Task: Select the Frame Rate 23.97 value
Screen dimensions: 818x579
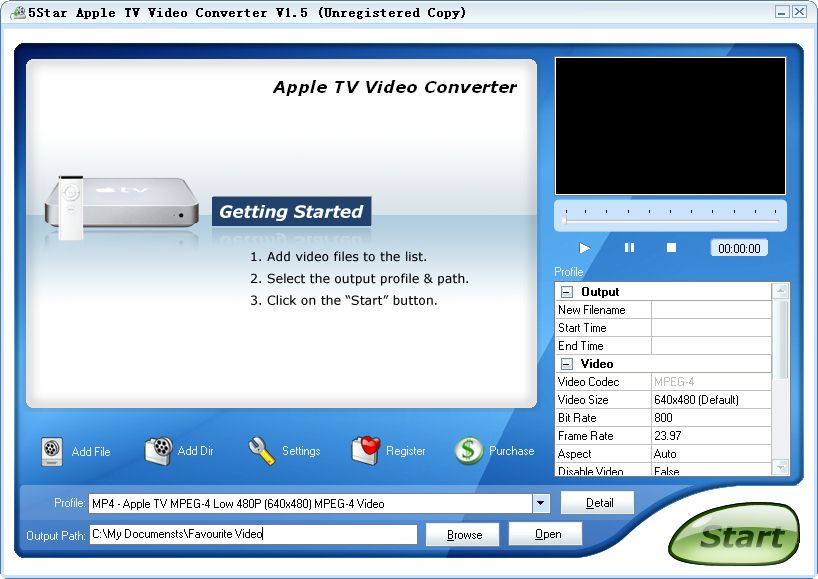Action: pyautogui.click(x=711, y=436)
